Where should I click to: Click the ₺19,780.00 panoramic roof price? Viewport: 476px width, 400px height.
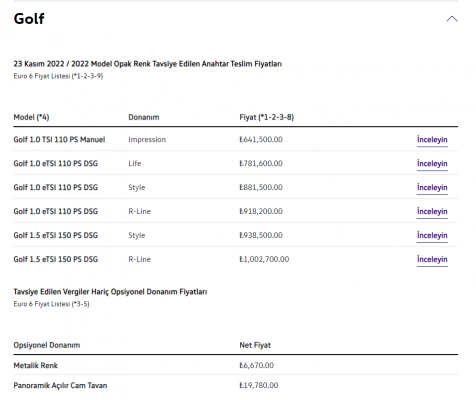point(259,385)
